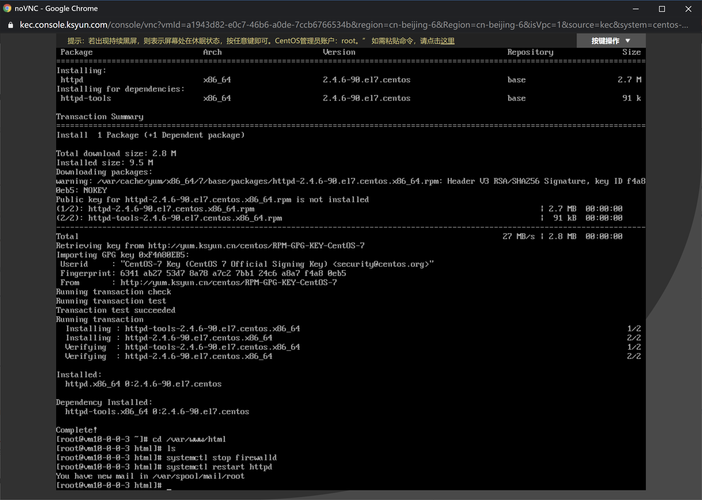Click the 'cd /var/www/html' command line
Viewport: 702px width, 500px height.
141,439
